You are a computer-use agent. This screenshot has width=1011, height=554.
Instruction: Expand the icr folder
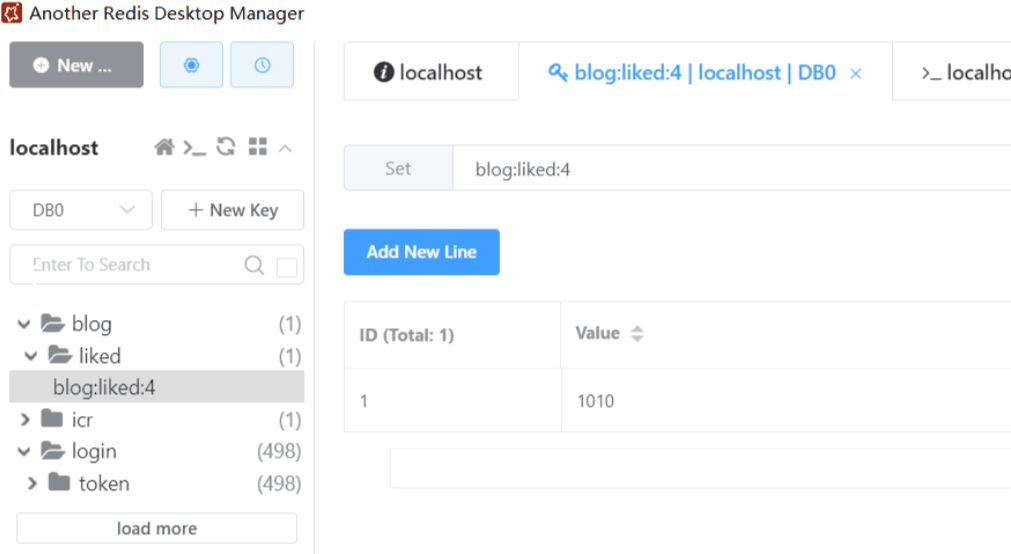coord(25,420)
